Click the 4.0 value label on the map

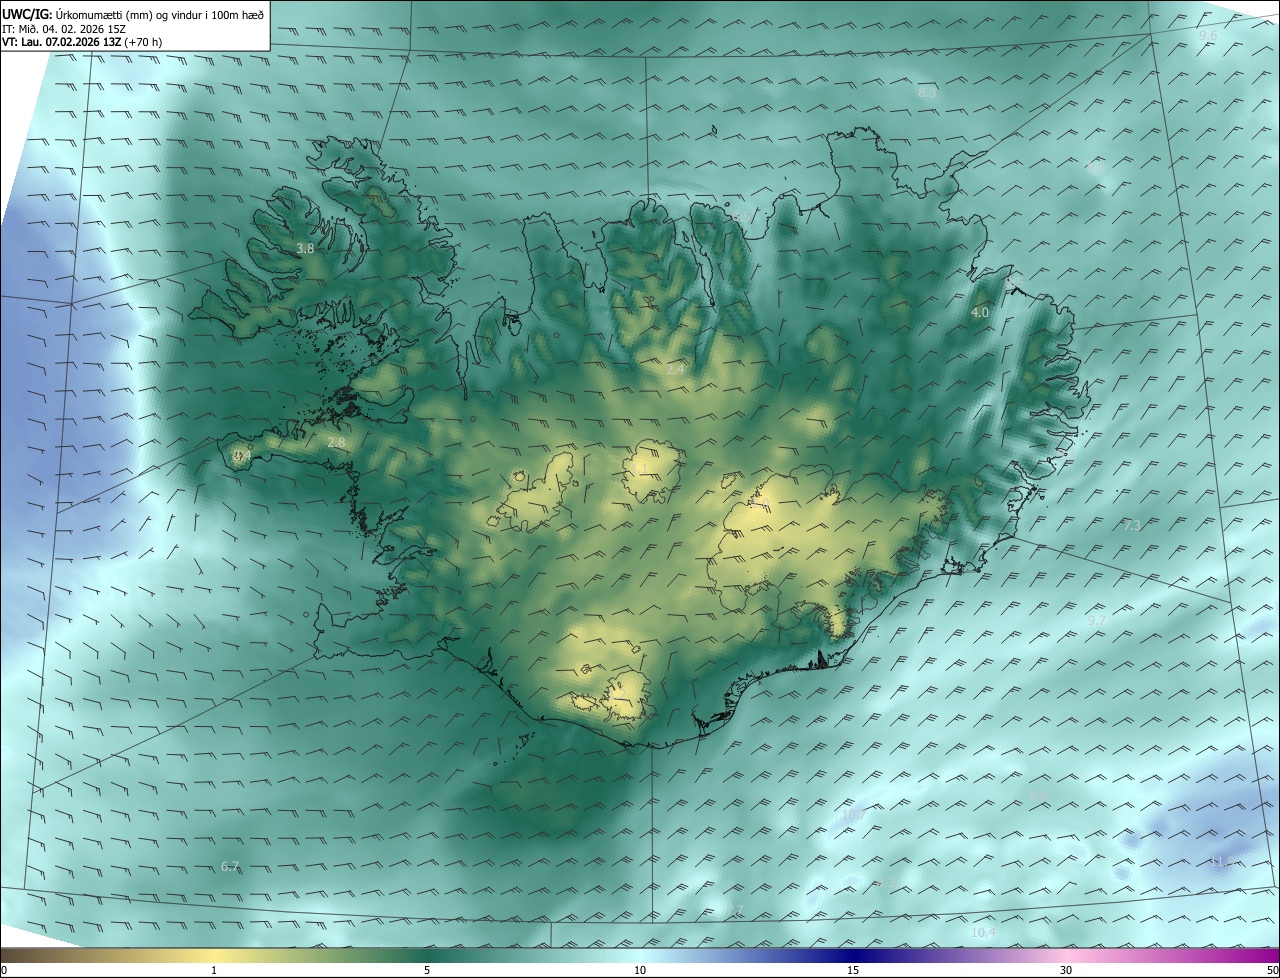tap(980, 313)
